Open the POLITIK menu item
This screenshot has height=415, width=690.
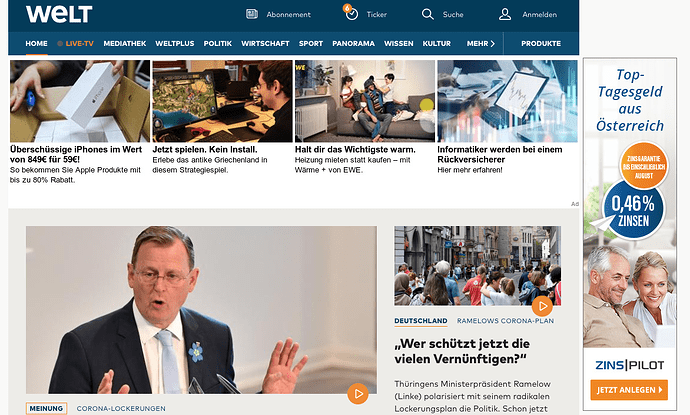click(217, 44)
